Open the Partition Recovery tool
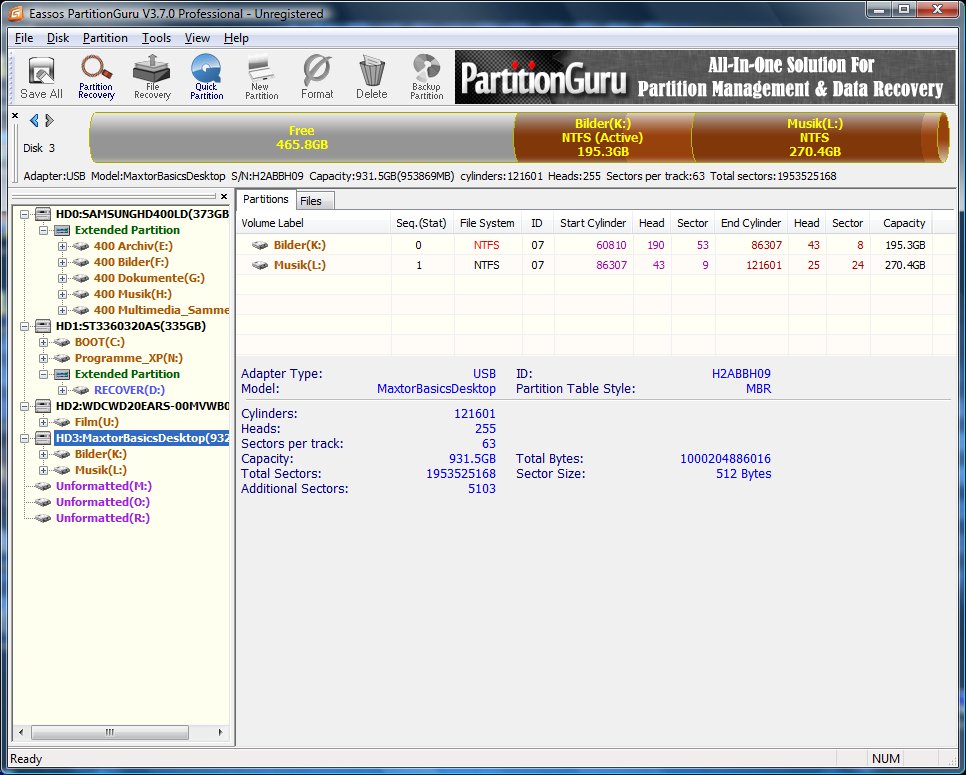This screenshot has height=775, width=966. point(96,78)
